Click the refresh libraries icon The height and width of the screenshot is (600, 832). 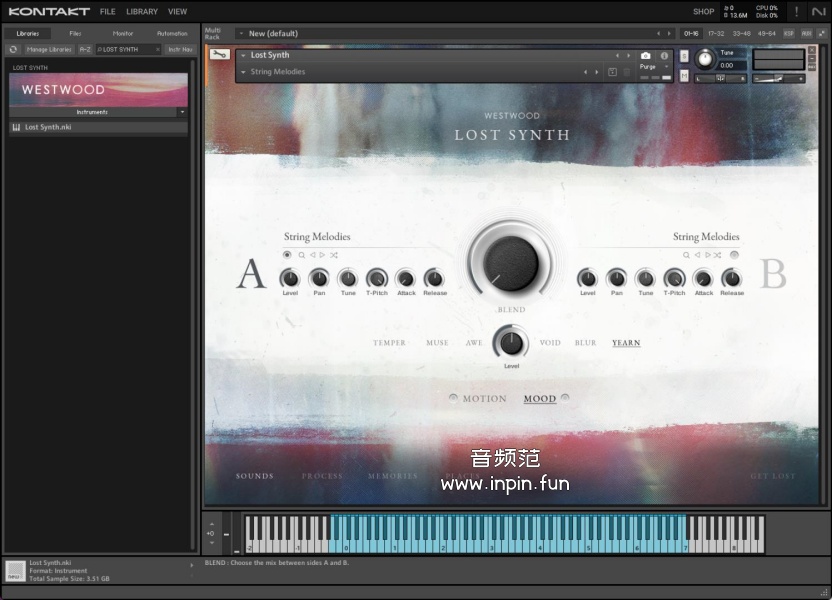(x=13, y=49)
